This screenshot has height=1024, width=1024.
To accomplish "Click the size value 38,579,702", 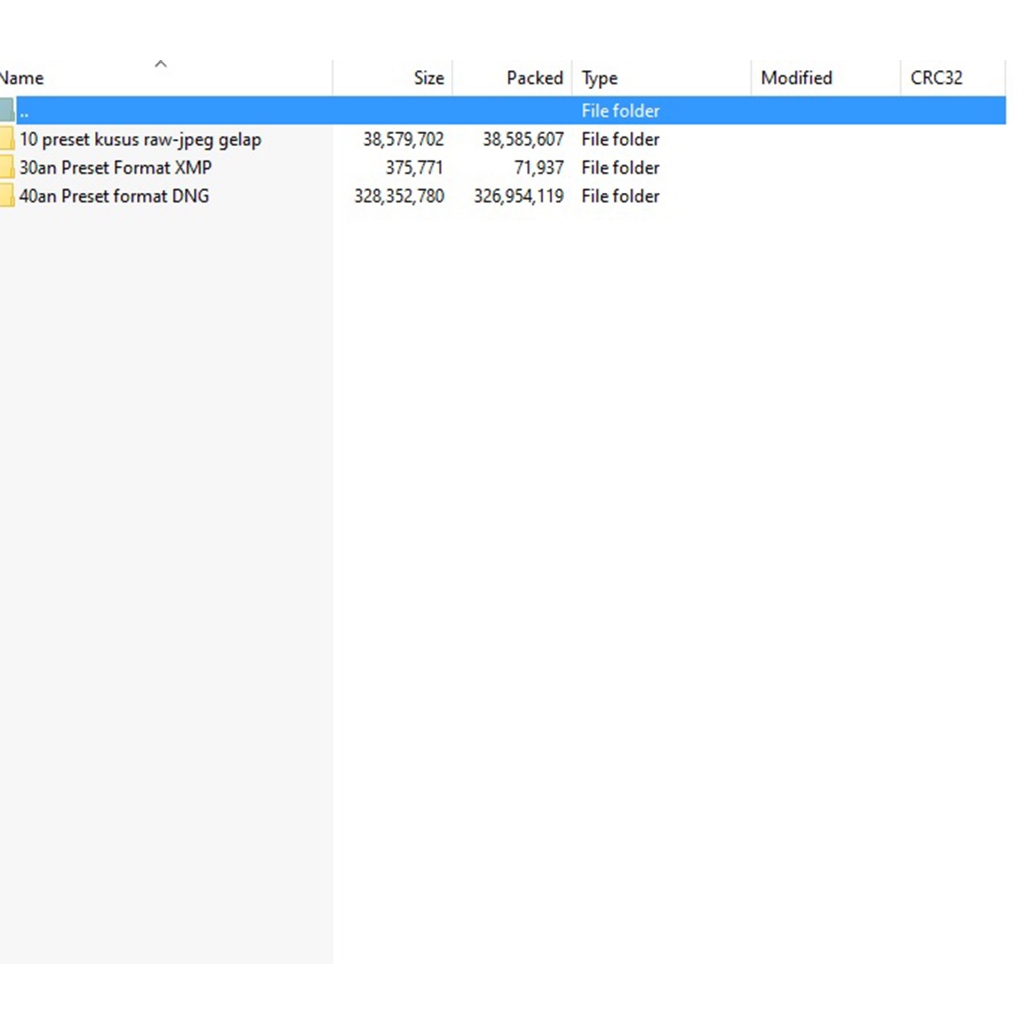I will [403, 140].
